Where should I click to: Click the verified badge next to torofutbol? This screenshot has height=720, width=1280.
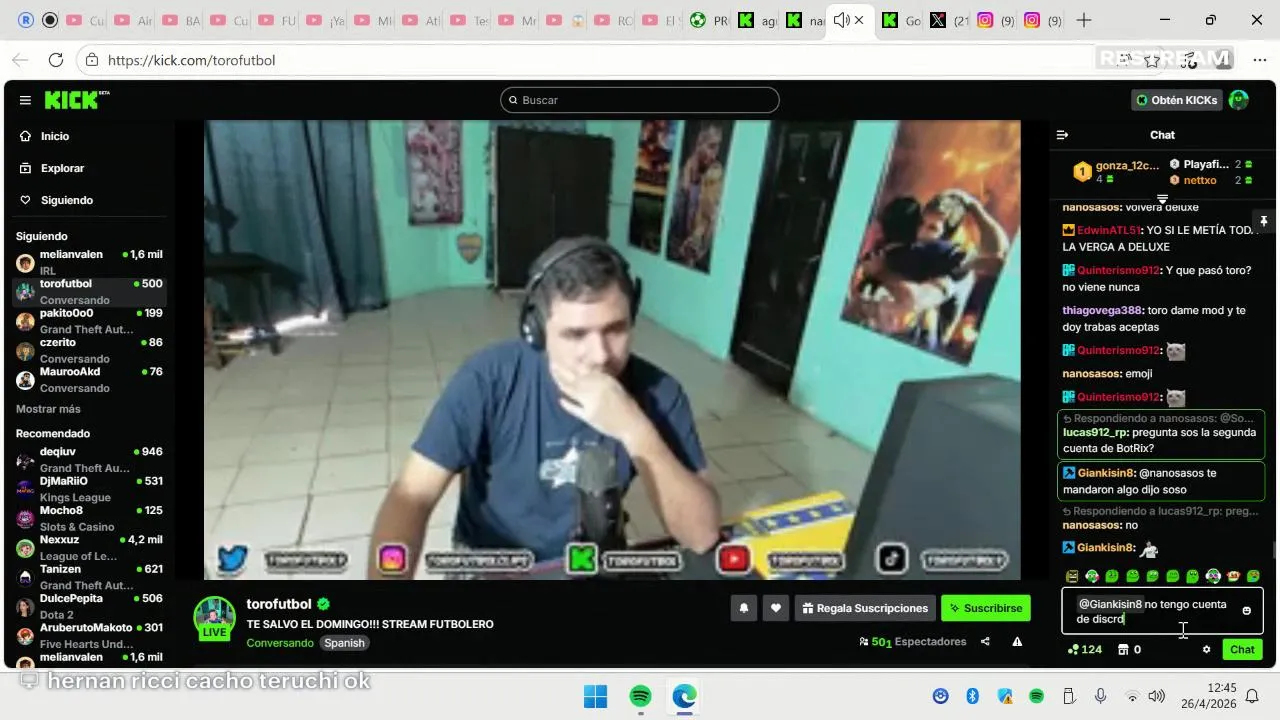tap(323, 604)
